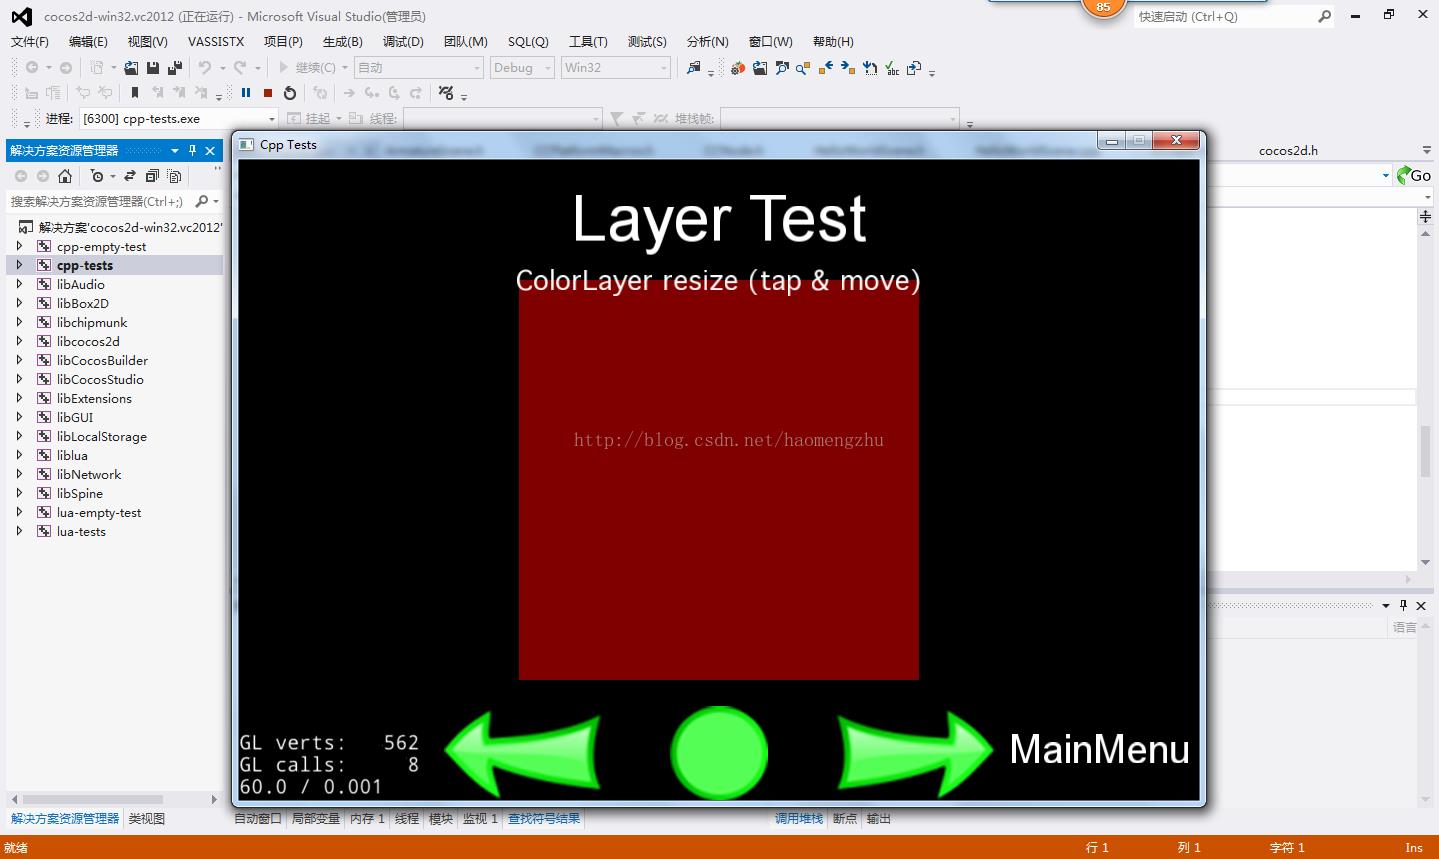Select the solution 'cocos2d-win32.vc2012' root

point(130,227)
